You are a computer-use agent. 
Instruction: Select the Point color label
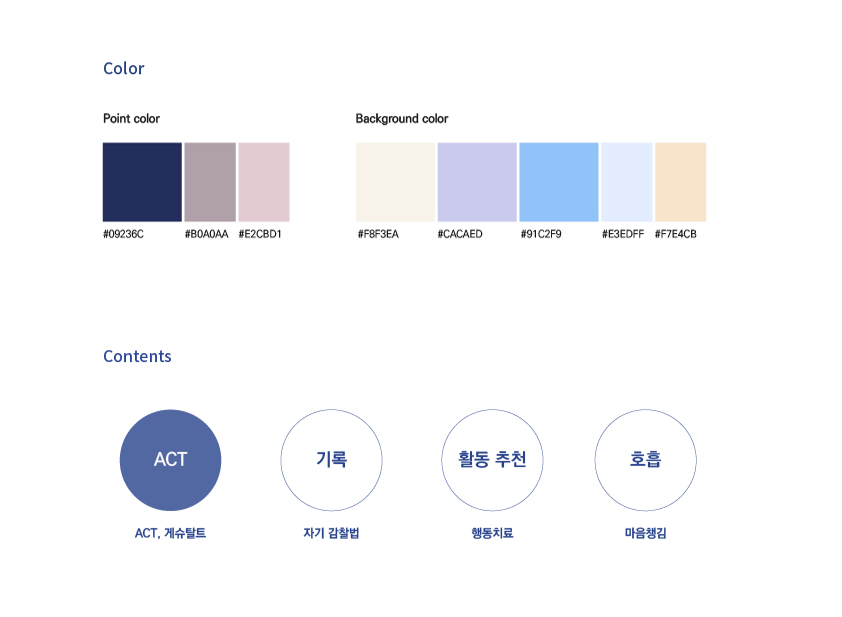[x=131, y=119]
